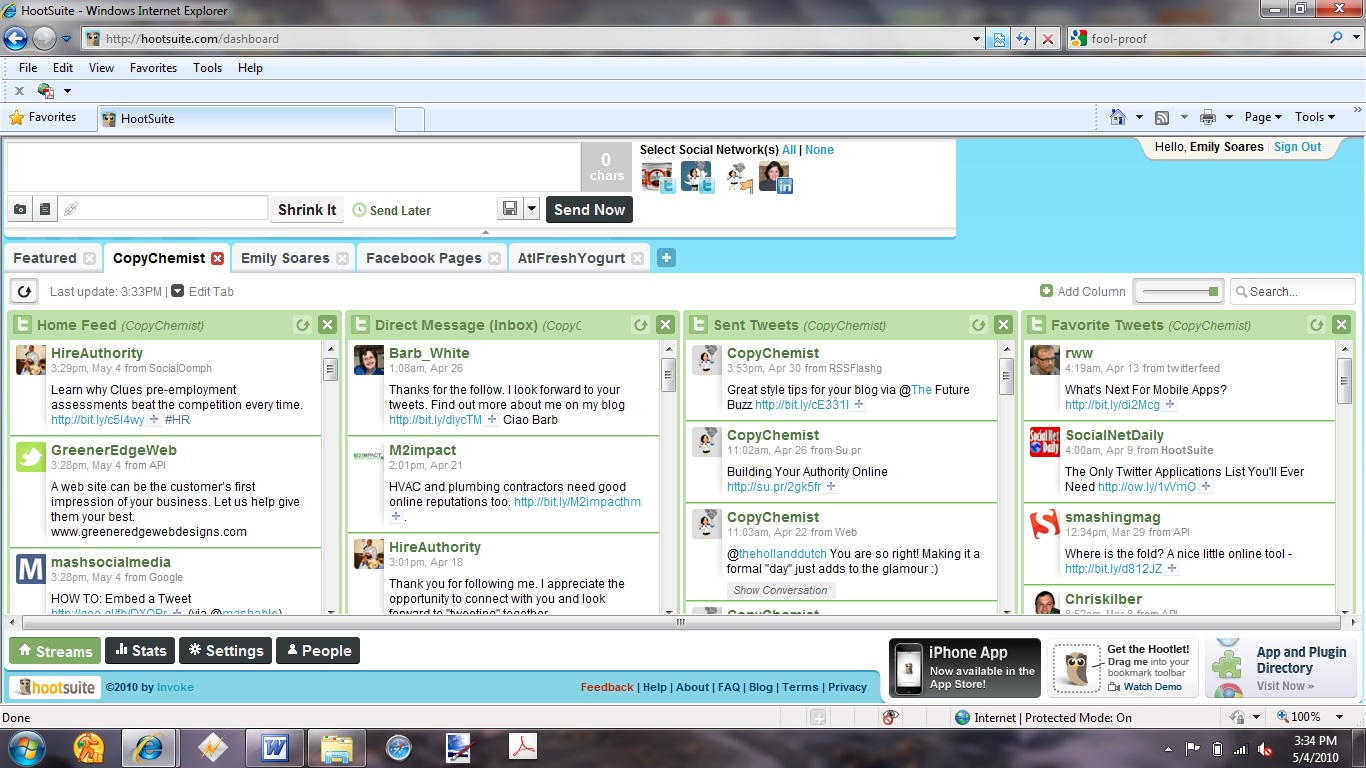This screenshot has height=768, width=1366.
Task: Refresh the Home Feed column
Action: (302, 325)
